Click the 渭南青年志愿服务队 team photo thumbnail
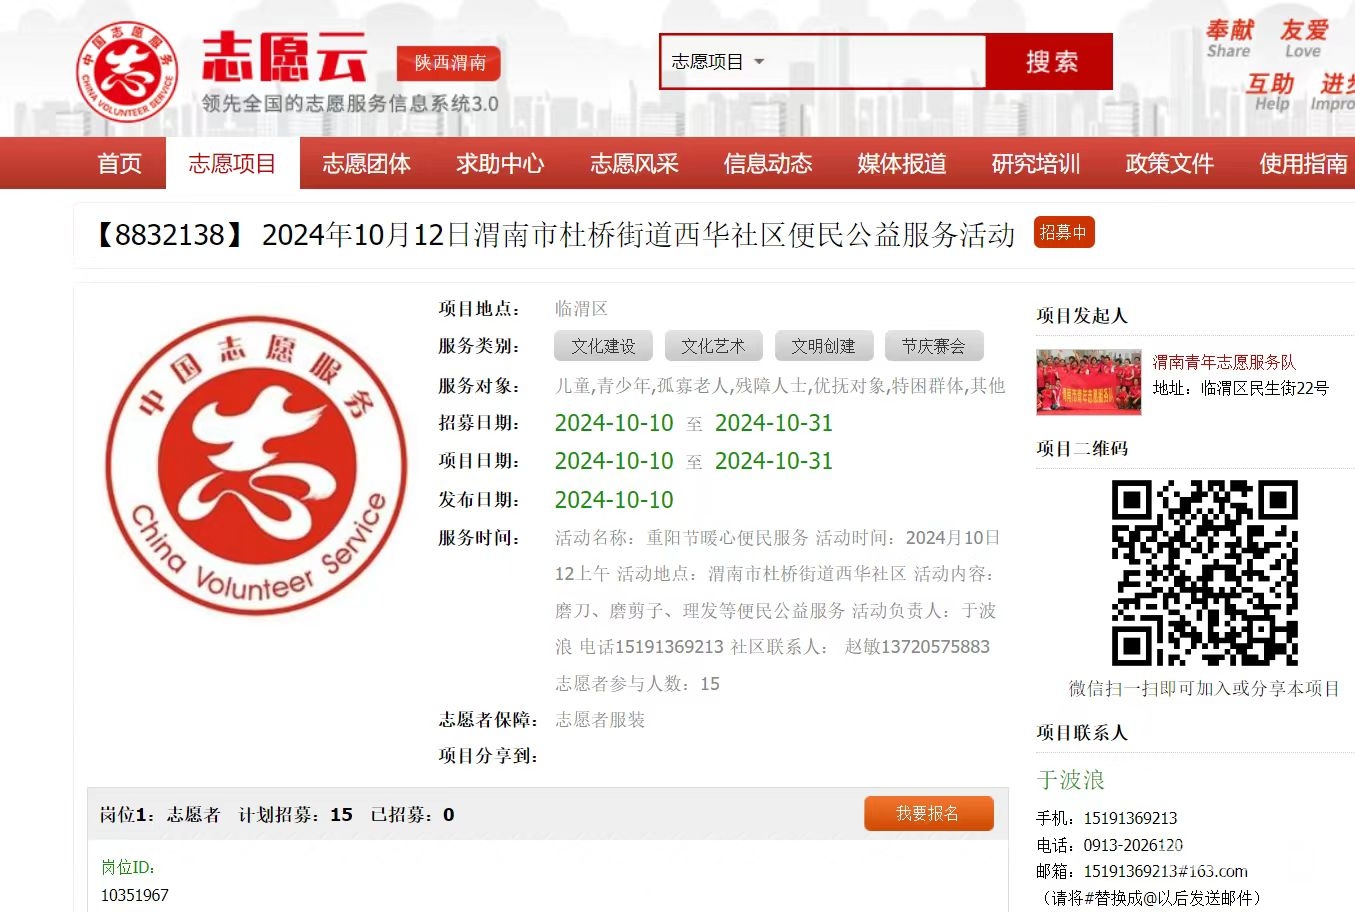 1088,381
